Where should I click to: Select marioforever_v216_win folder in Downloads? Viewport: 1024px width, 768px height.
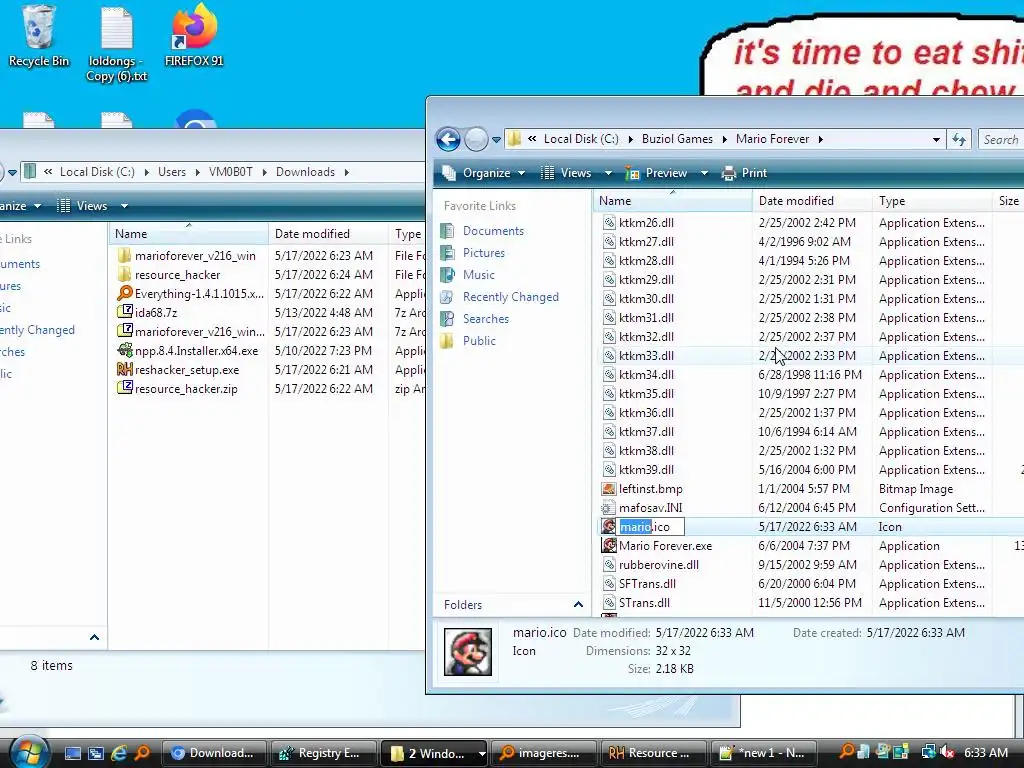[x=195, y=256]
